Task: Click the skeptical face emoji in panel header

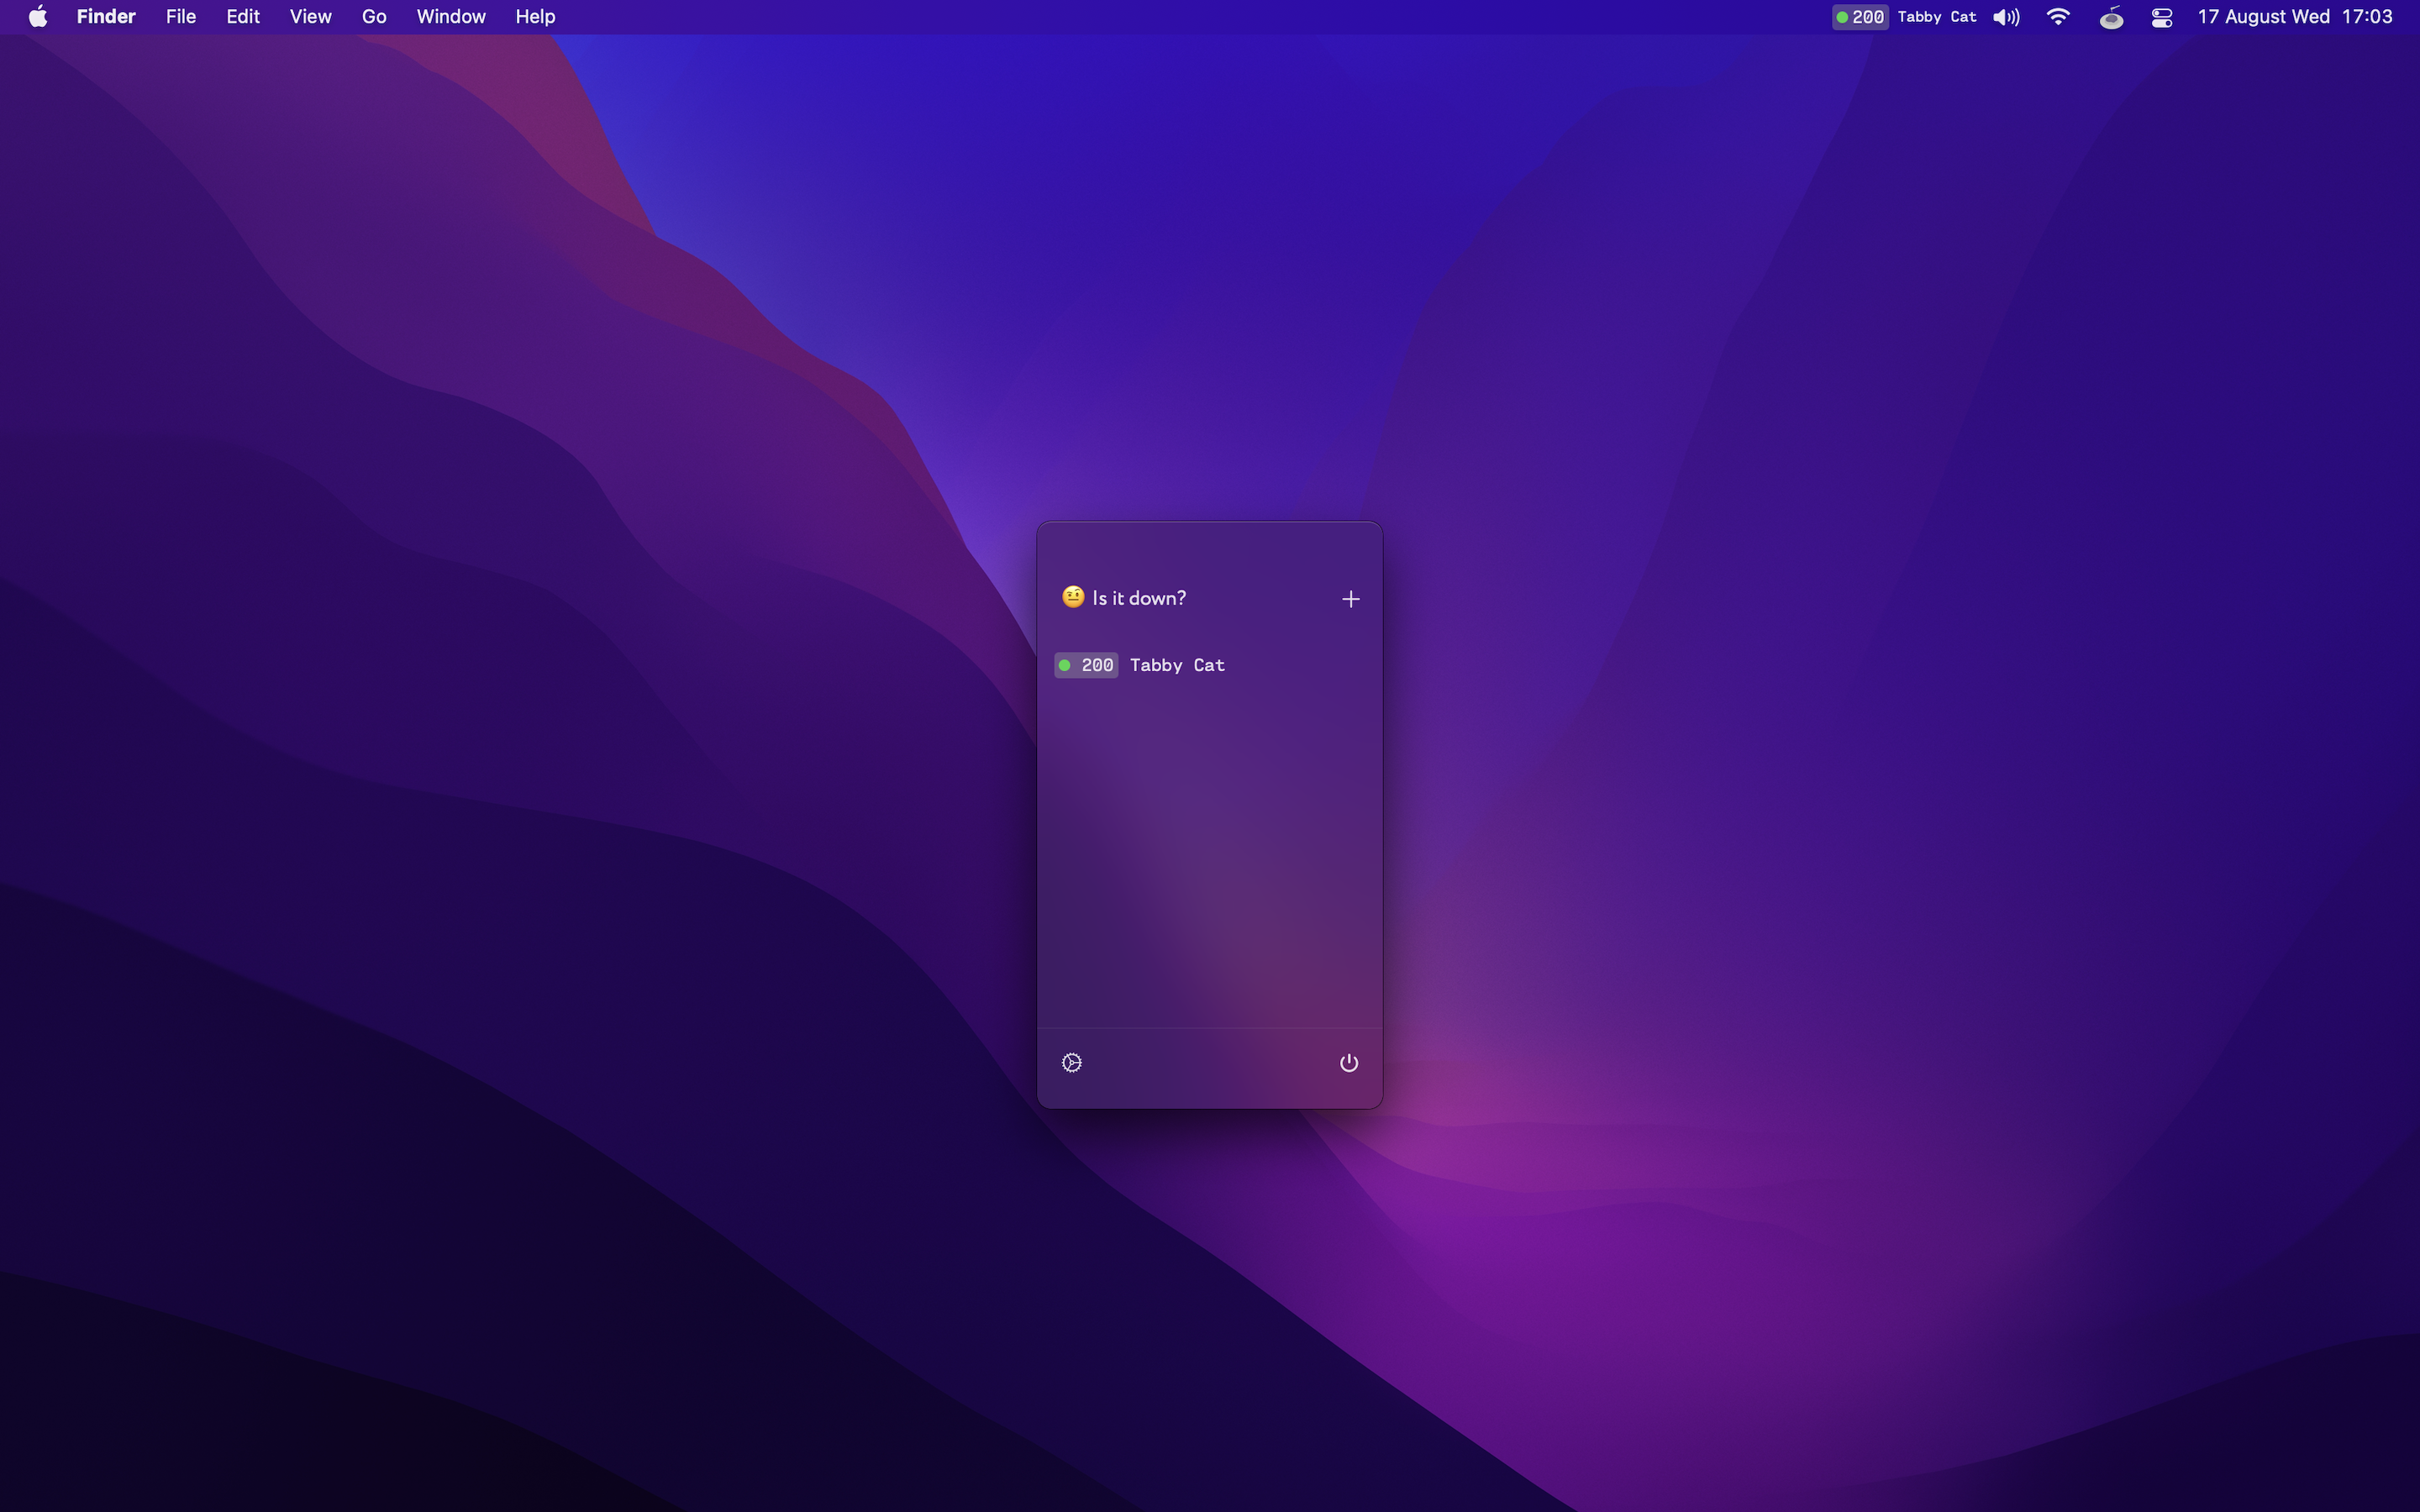Action: [x=1072, y=597]
